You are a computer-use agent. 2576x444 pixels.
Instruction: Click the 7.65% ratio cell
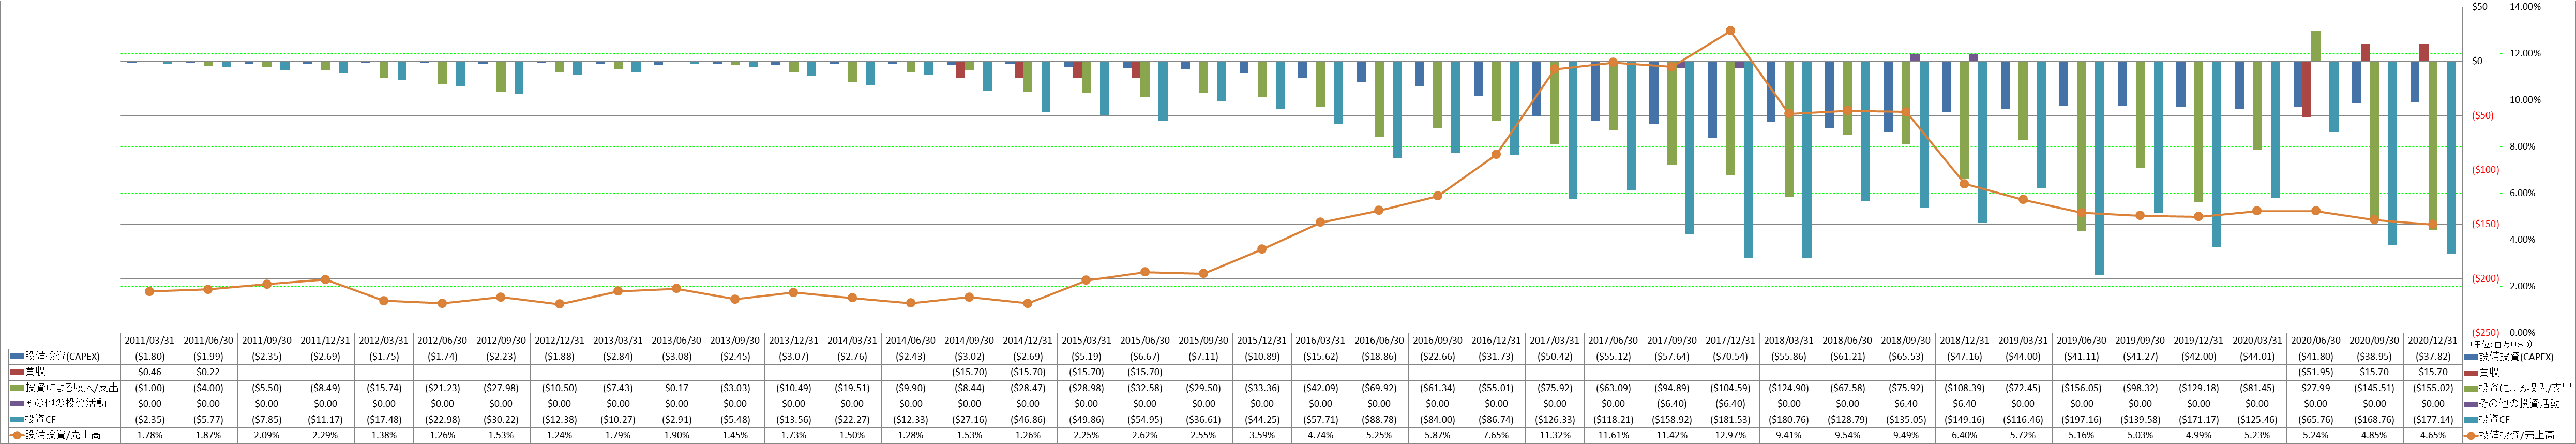[x=1496, y=436]
